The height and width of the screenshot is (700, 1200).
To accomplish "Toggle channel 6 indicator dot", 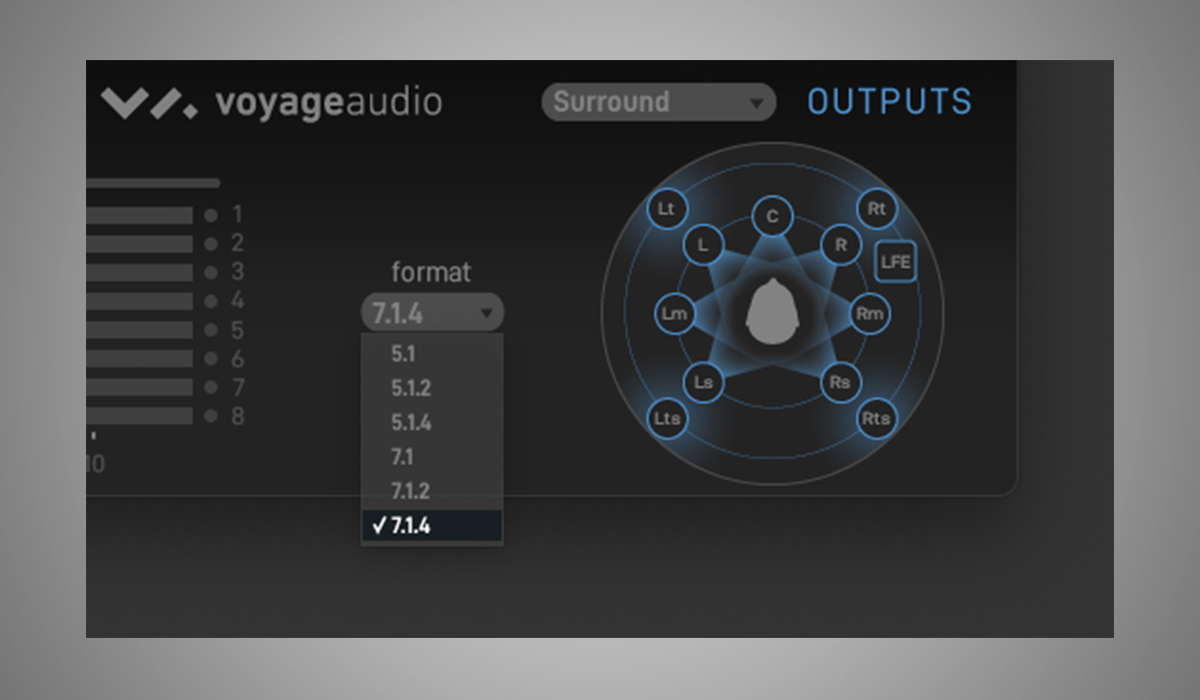I will coord(211,358).
